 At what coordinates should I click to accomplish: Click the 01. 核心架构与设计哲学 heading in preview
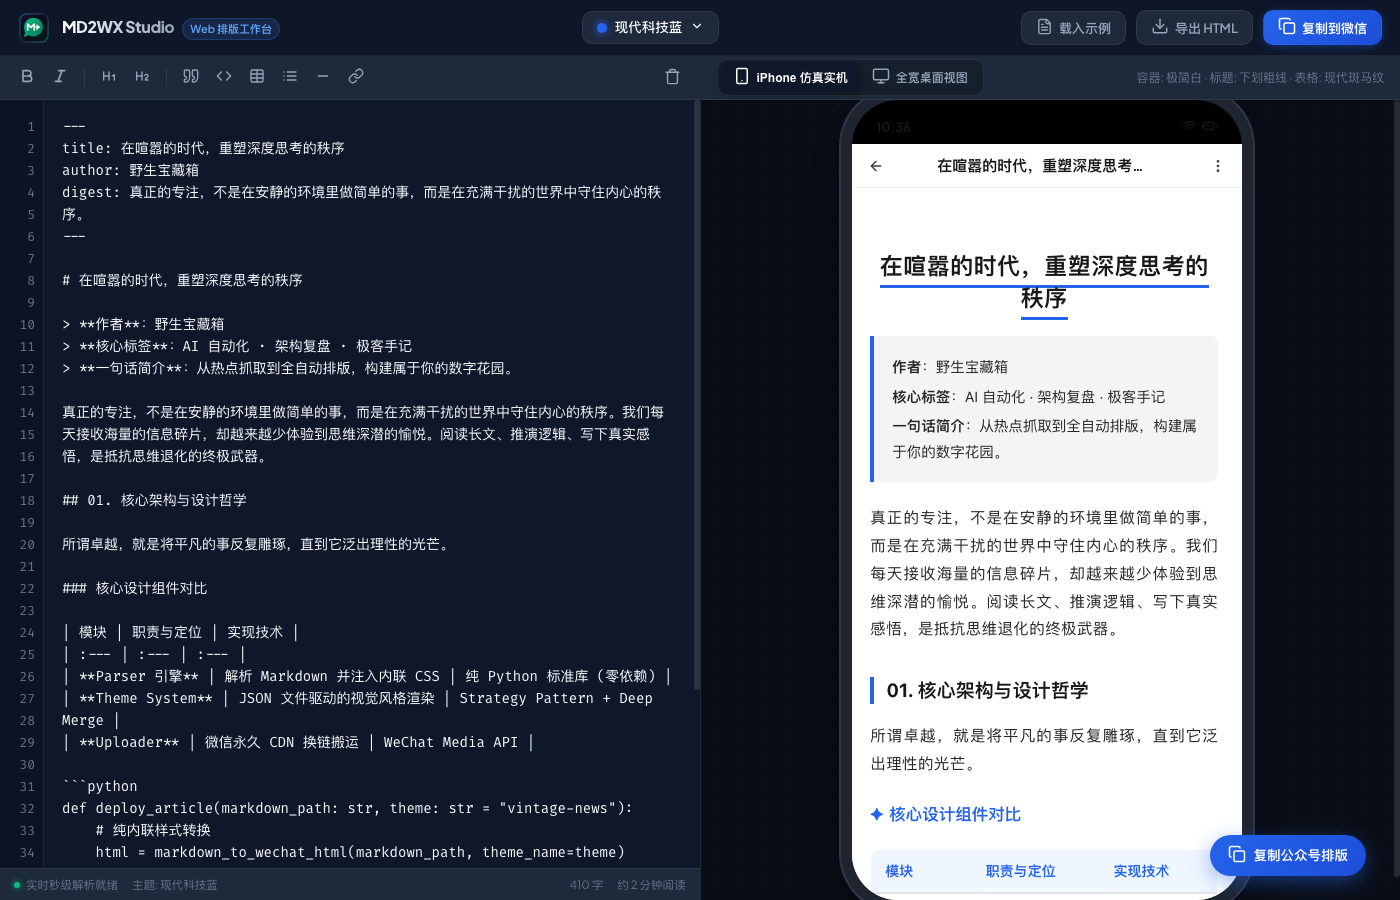pos(987,690)
